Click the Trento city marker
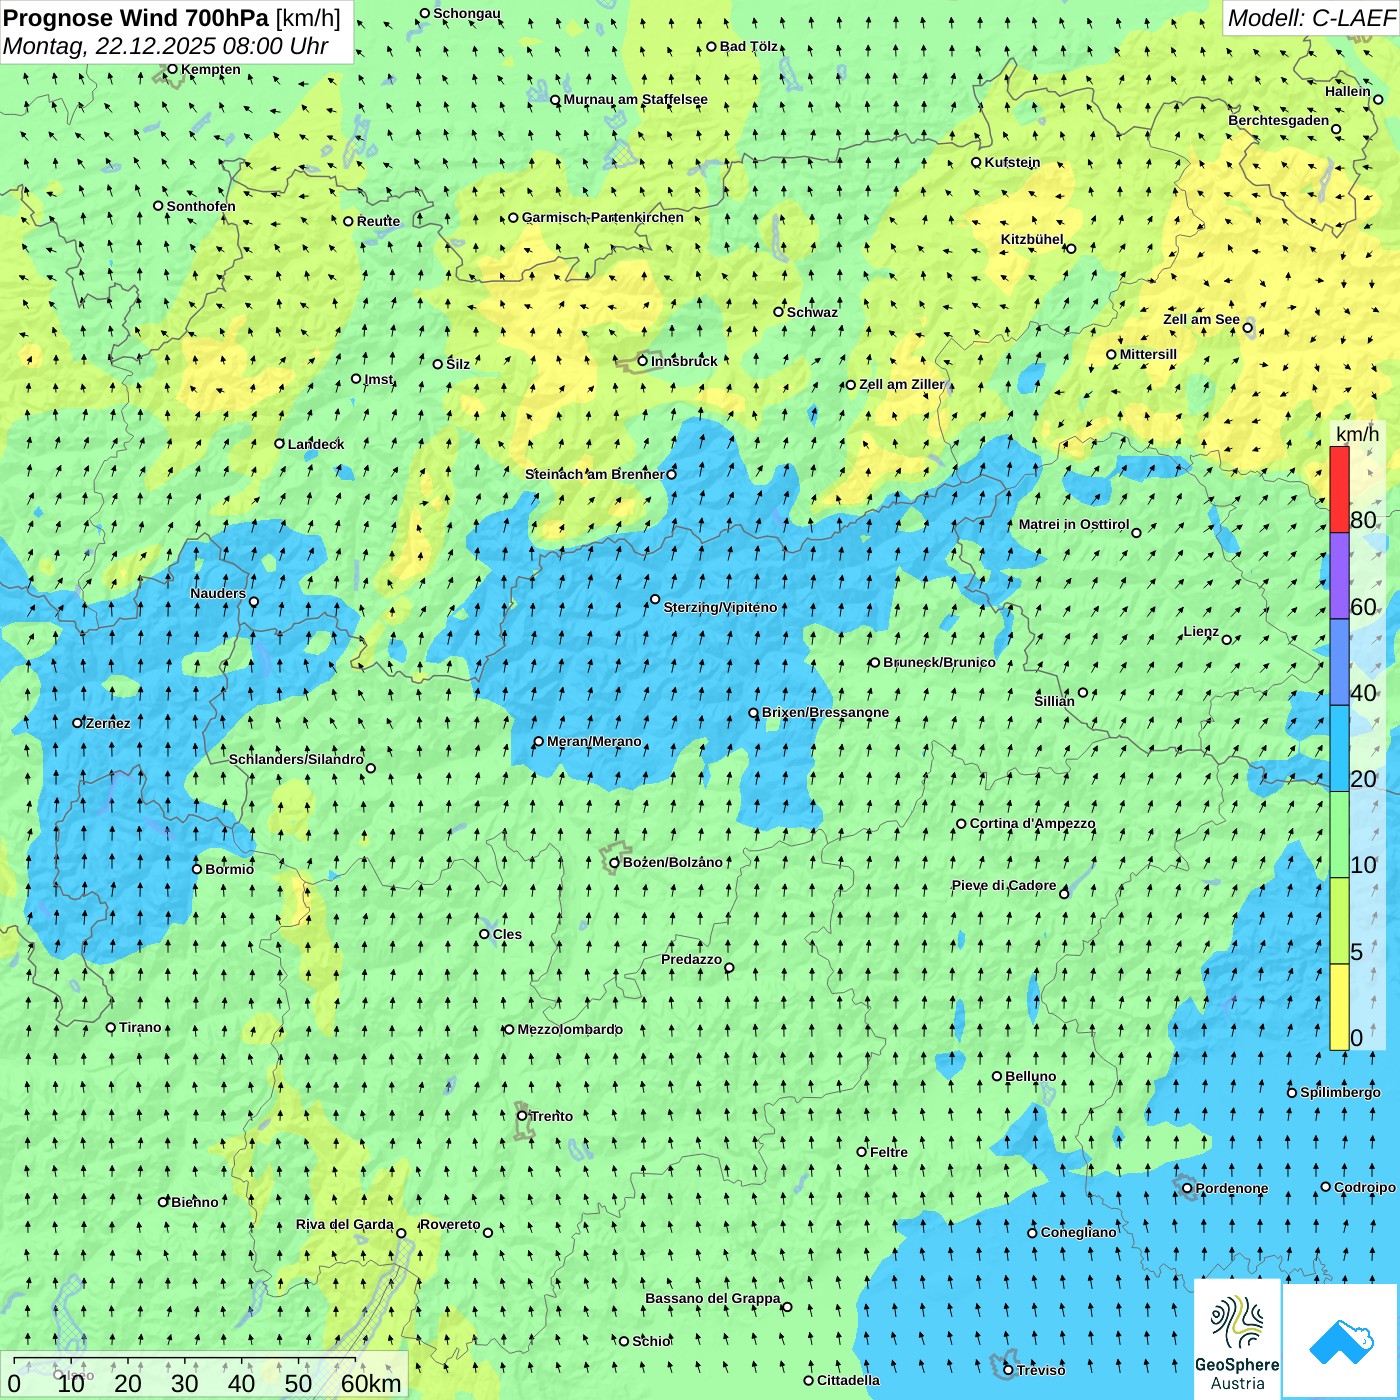1400x1400 pixels. point(522,1116)
